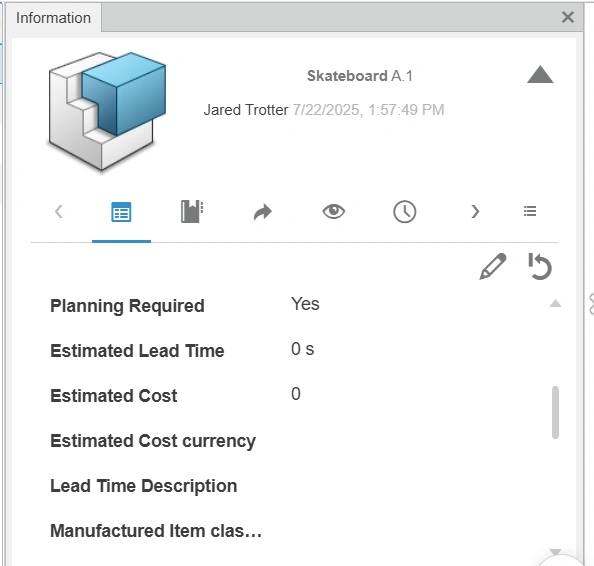This screenshot has height=566, width=594.
Task: Click the pencil edit properties icon
Action: click(x=493, y=266)
